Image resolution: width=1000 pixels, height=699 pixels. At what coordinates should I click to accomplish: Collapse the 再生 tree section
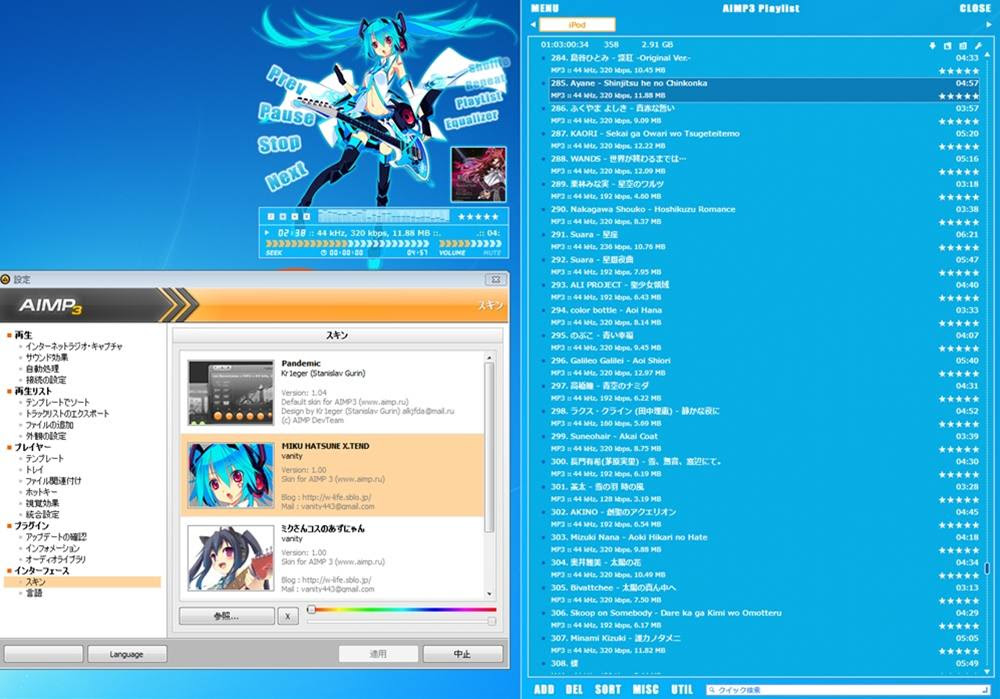[9, 335]
